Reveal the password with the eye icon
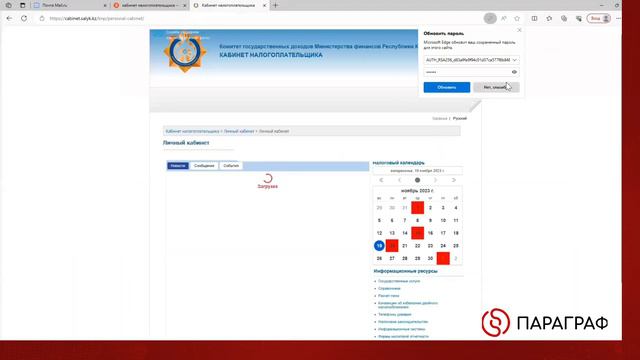Screen dimensions: 640x360 click(514, 72)
